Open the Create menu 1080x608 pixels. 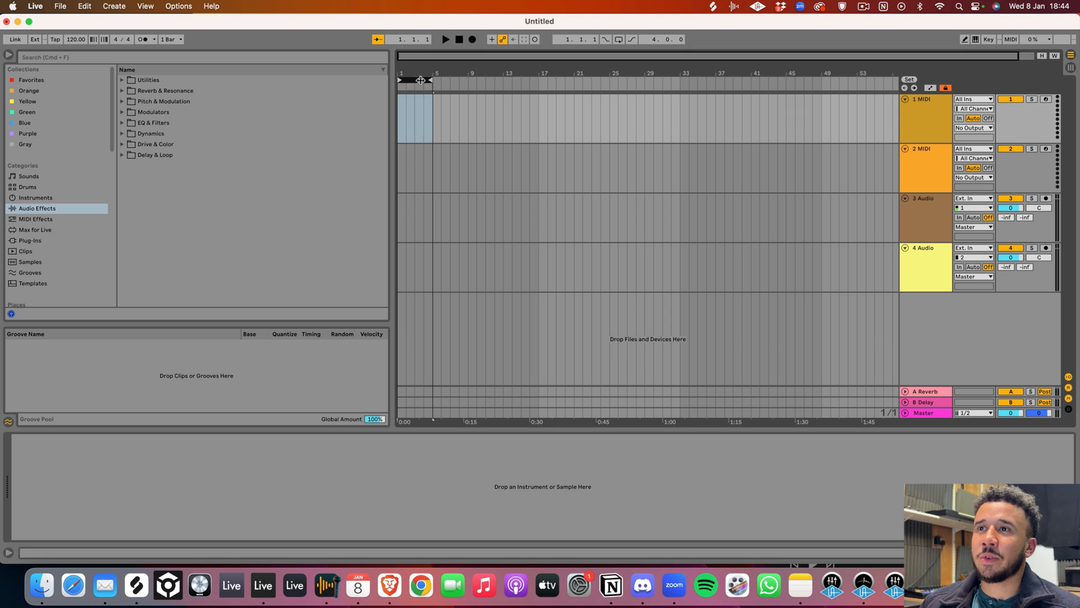pyautogui.click(x=114, y=6)
